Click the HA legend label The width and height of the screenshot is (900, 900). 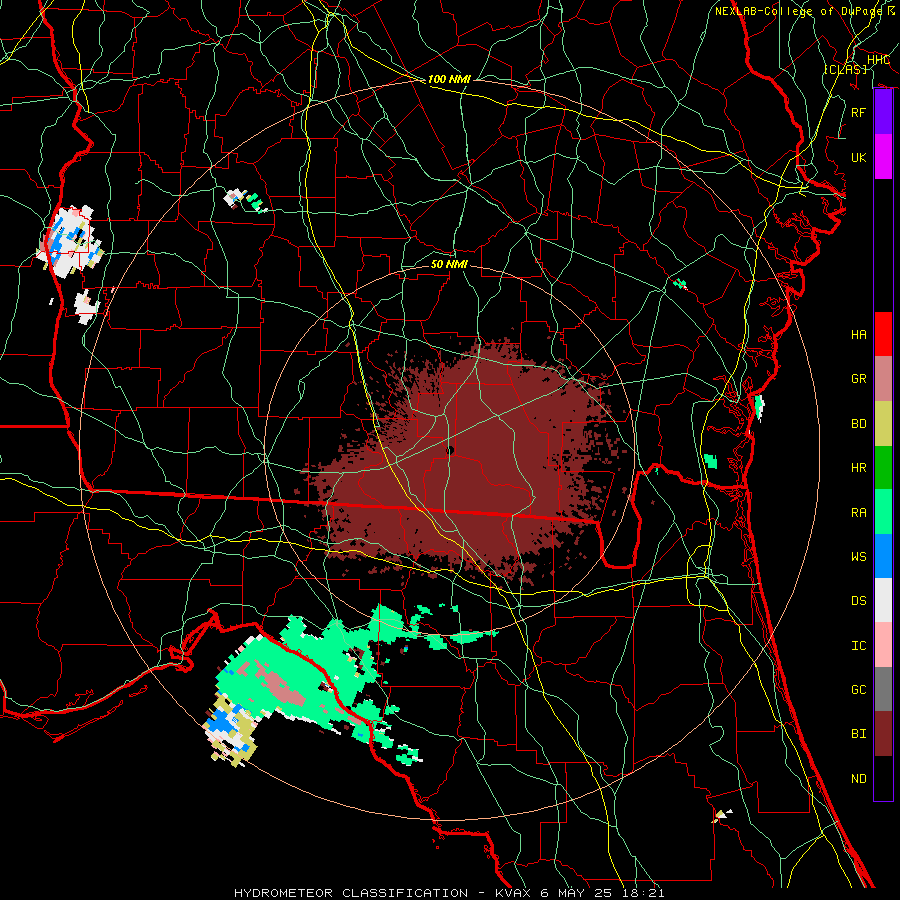pyautogui.click(x=859, y=335)
